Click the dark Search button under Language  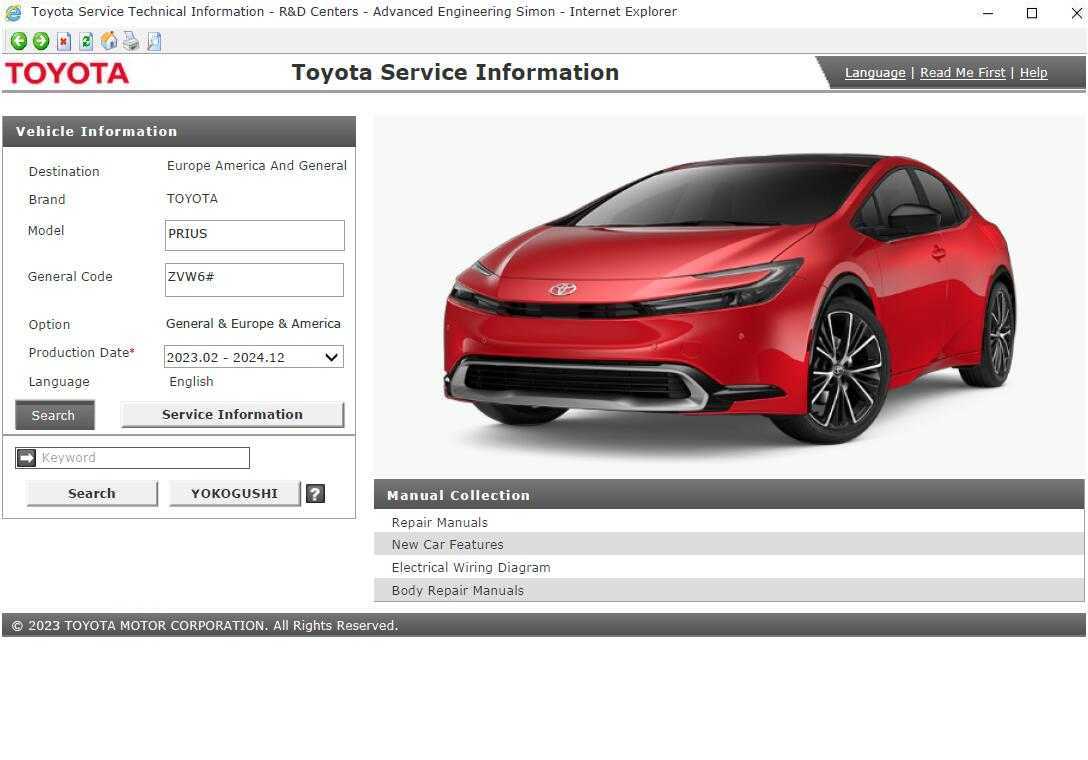tap(55, 415)
